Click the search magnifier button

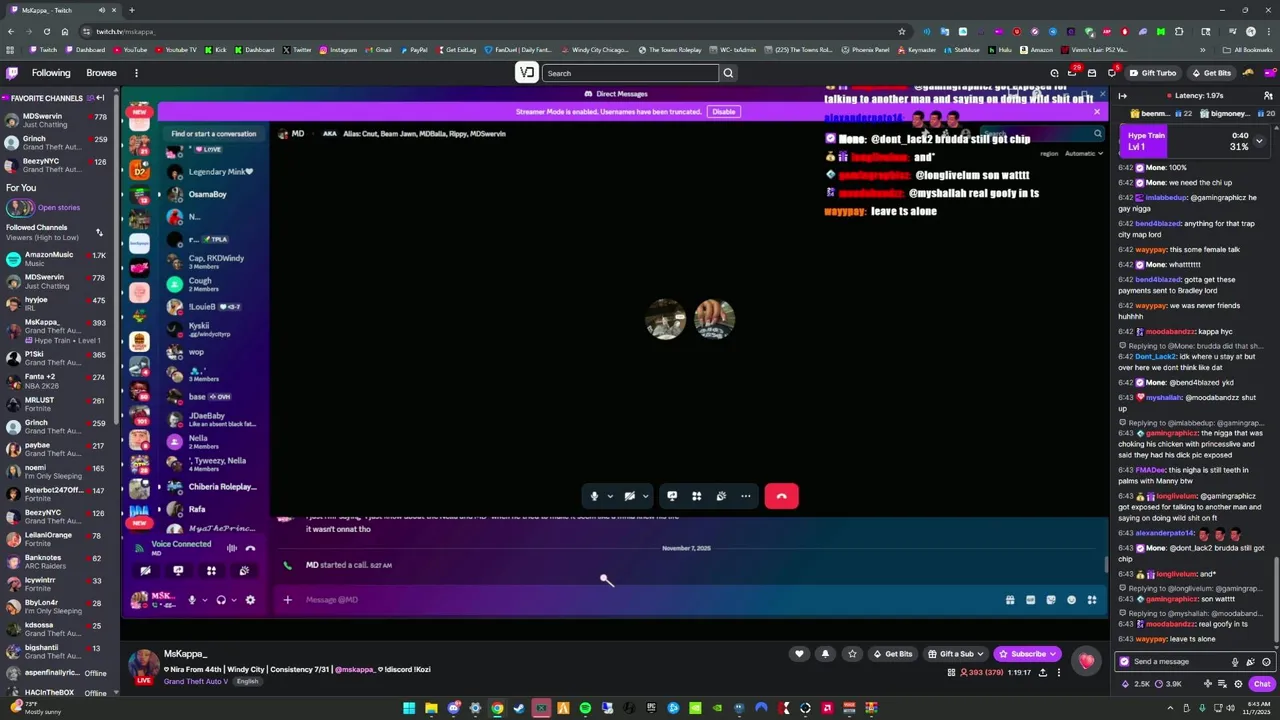(x=728, y=73)
